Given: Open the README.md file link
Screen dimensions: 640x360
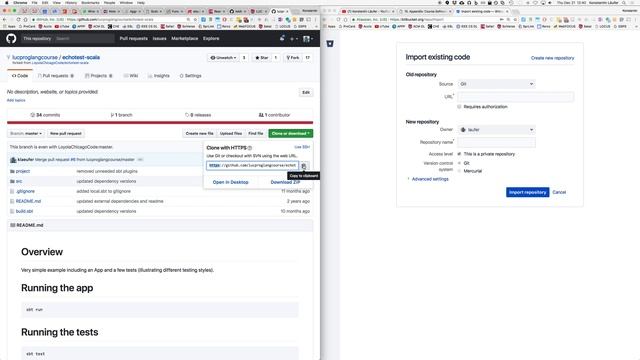Looking at the screenshot, I should (28, 201).
